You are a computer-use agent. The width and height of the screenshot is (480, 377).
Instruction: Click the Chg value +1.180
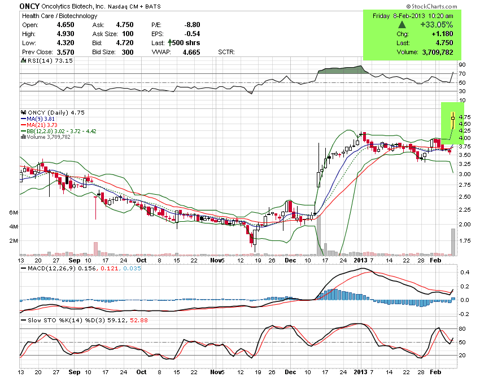442,34
